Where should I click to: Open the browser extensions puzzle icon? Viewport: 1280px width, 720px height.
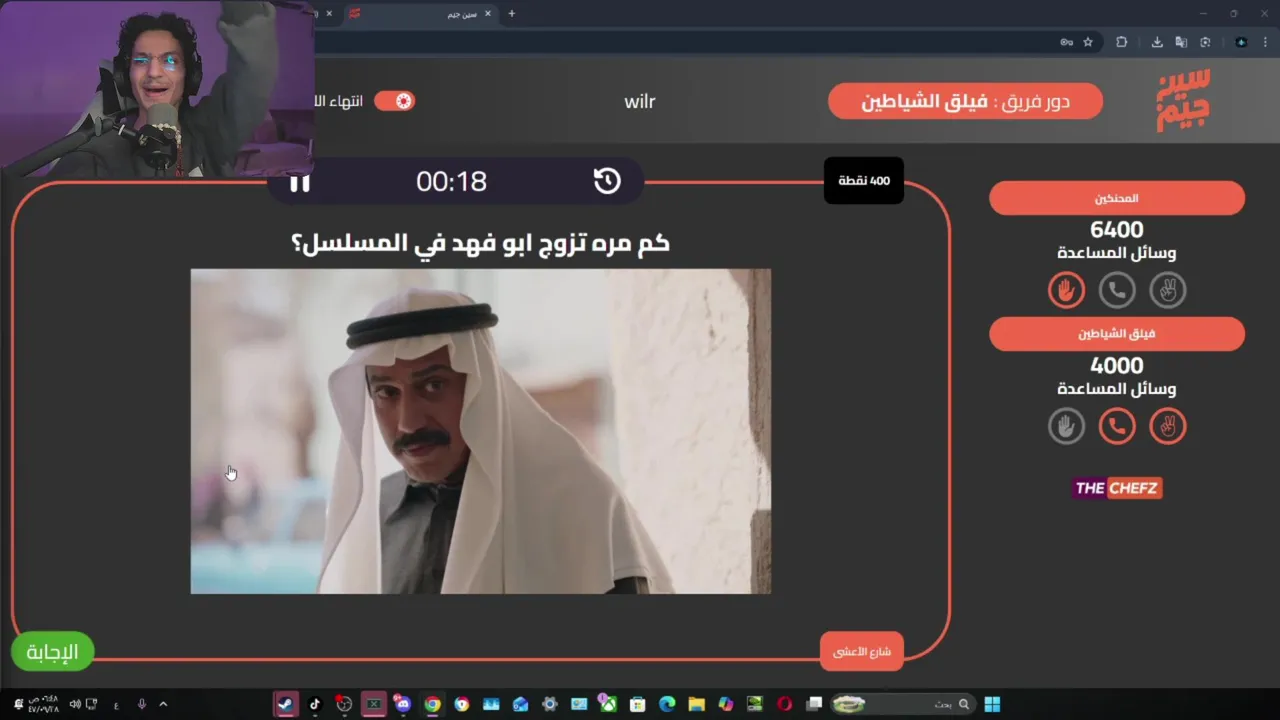(x=1122, y=42)
